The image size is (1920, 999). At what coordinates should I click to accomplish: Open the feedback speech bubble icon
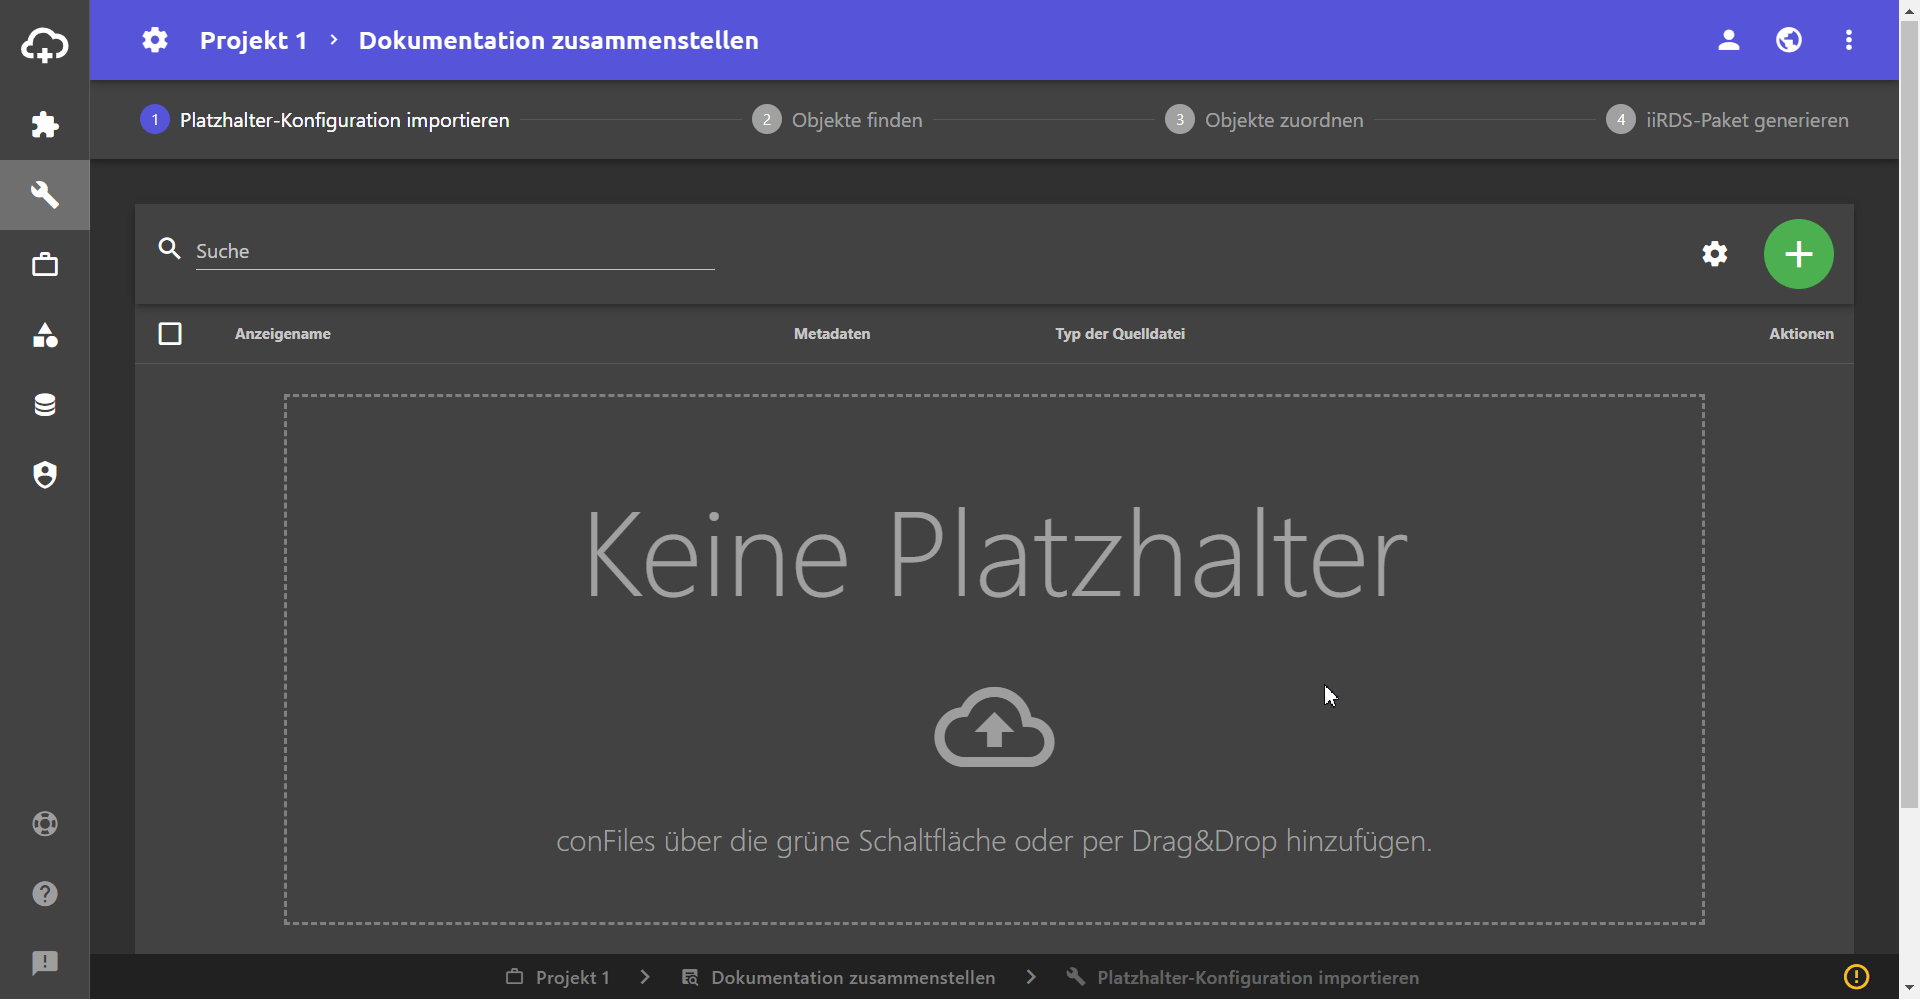click(x=45, y=963)
